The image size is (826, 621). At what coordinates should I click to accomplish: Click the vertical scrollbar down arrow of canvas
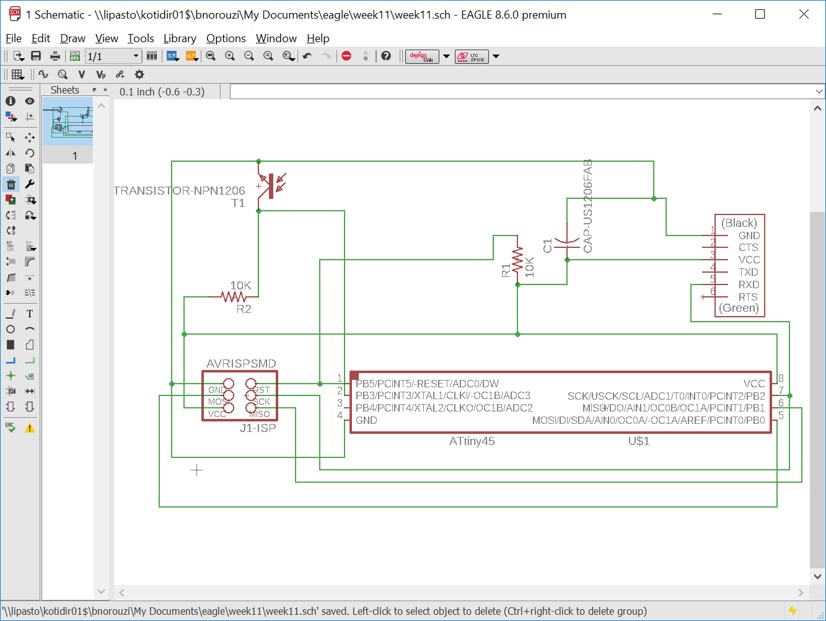tap(817, 577)
